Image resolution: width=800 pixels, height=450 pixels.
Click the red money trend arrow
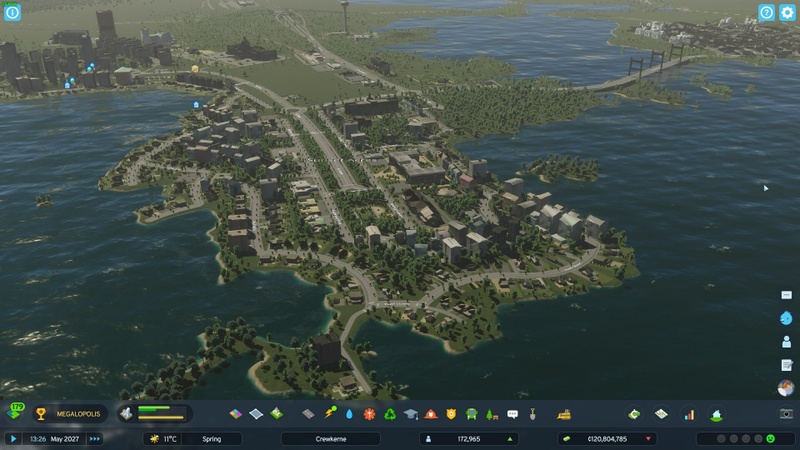click(648, 439)
